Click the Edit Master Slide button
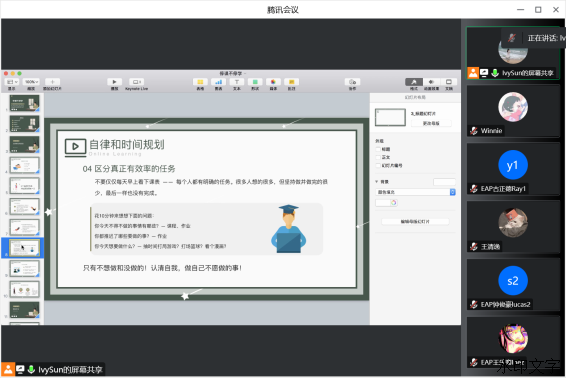Screen dimensions: 566x378 point(415,221)
